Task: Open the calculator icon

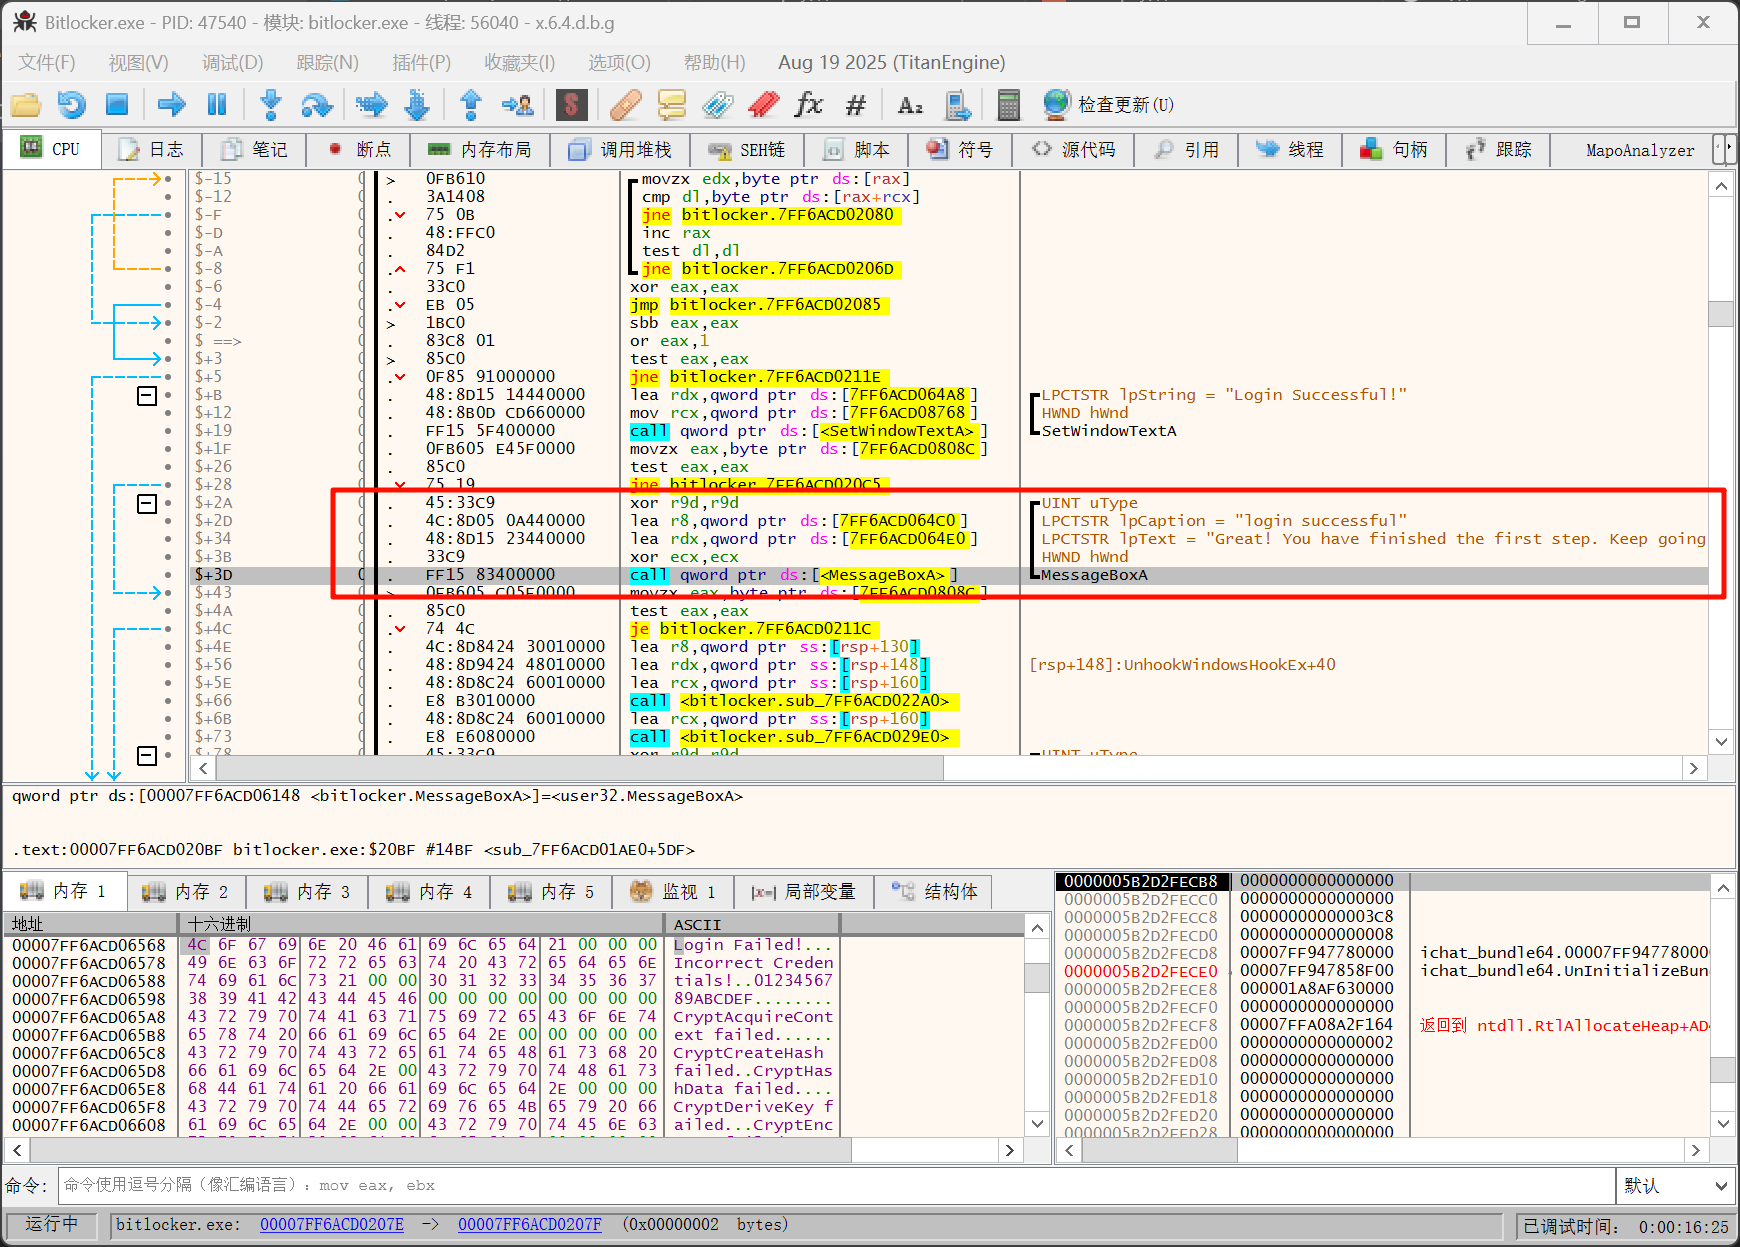Action: pyautogui.click(x=1008, y=104)
